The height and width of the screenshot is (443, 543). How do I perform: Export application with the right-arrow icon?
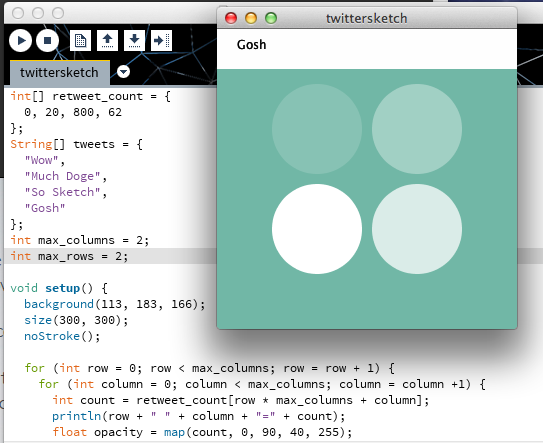tap(161, 41)
